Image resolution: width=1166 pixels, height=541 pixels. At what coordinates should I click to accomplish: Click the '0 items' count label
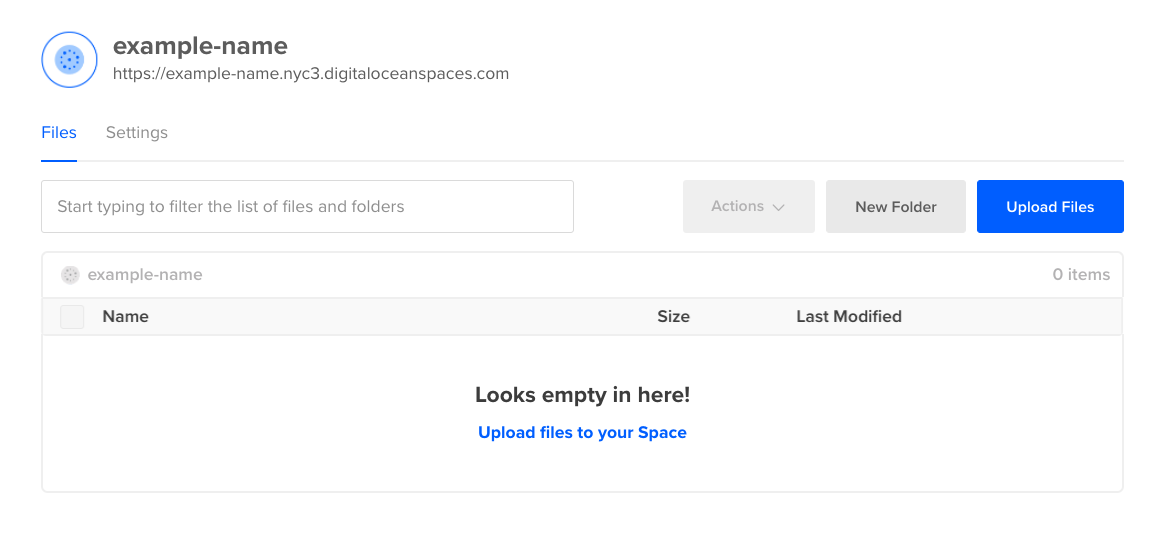(1081, 275)
